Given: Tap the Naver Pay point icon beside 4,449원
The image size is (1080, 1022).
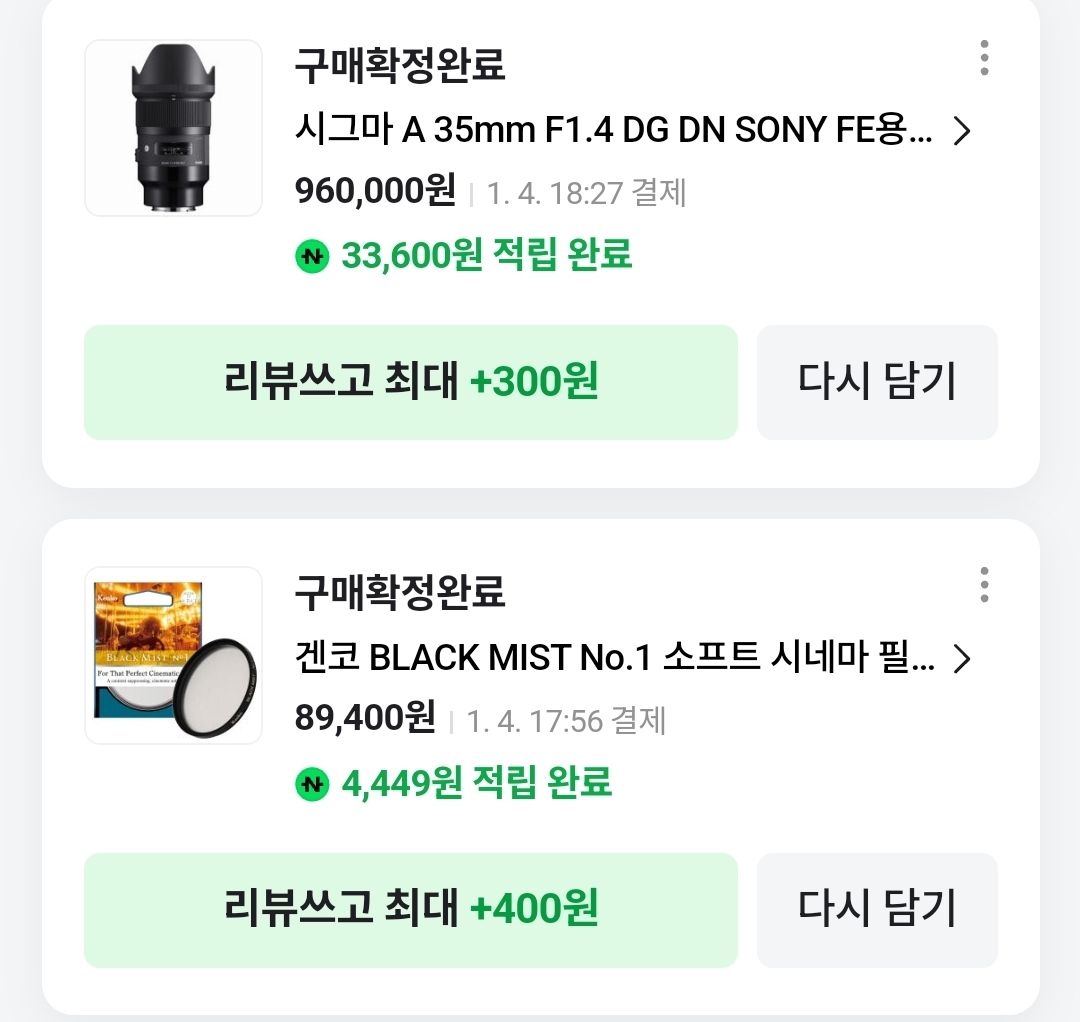Looking at the screenshot, I should click(x=312, y=783).
